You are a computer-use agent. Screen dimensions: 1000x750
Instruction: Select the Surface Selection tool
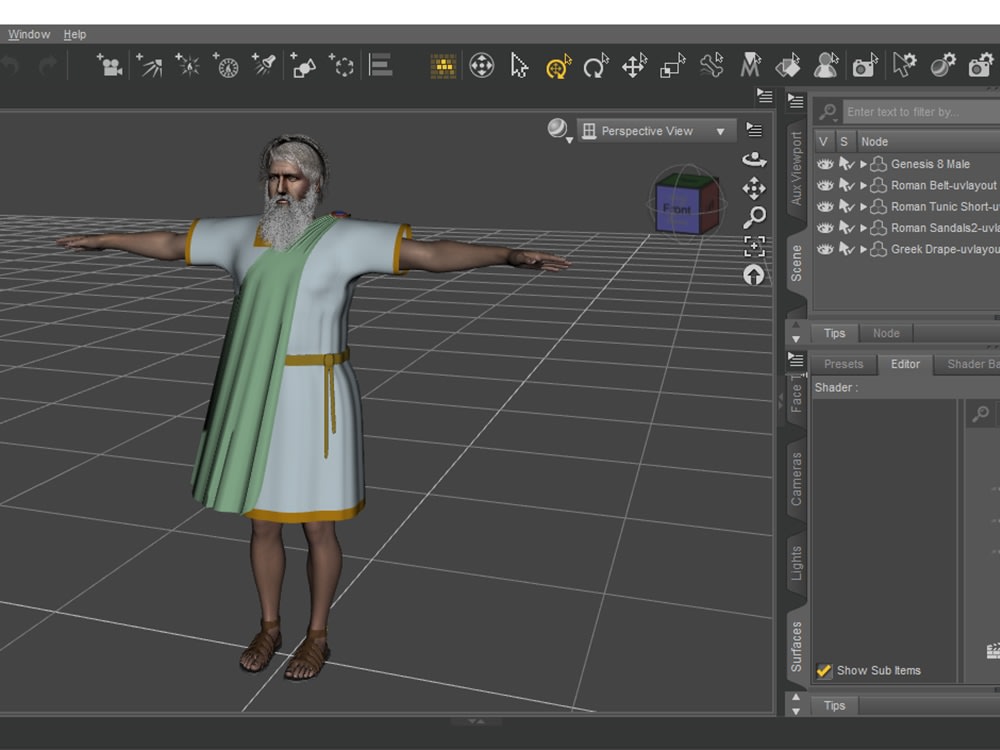(788, 66)
